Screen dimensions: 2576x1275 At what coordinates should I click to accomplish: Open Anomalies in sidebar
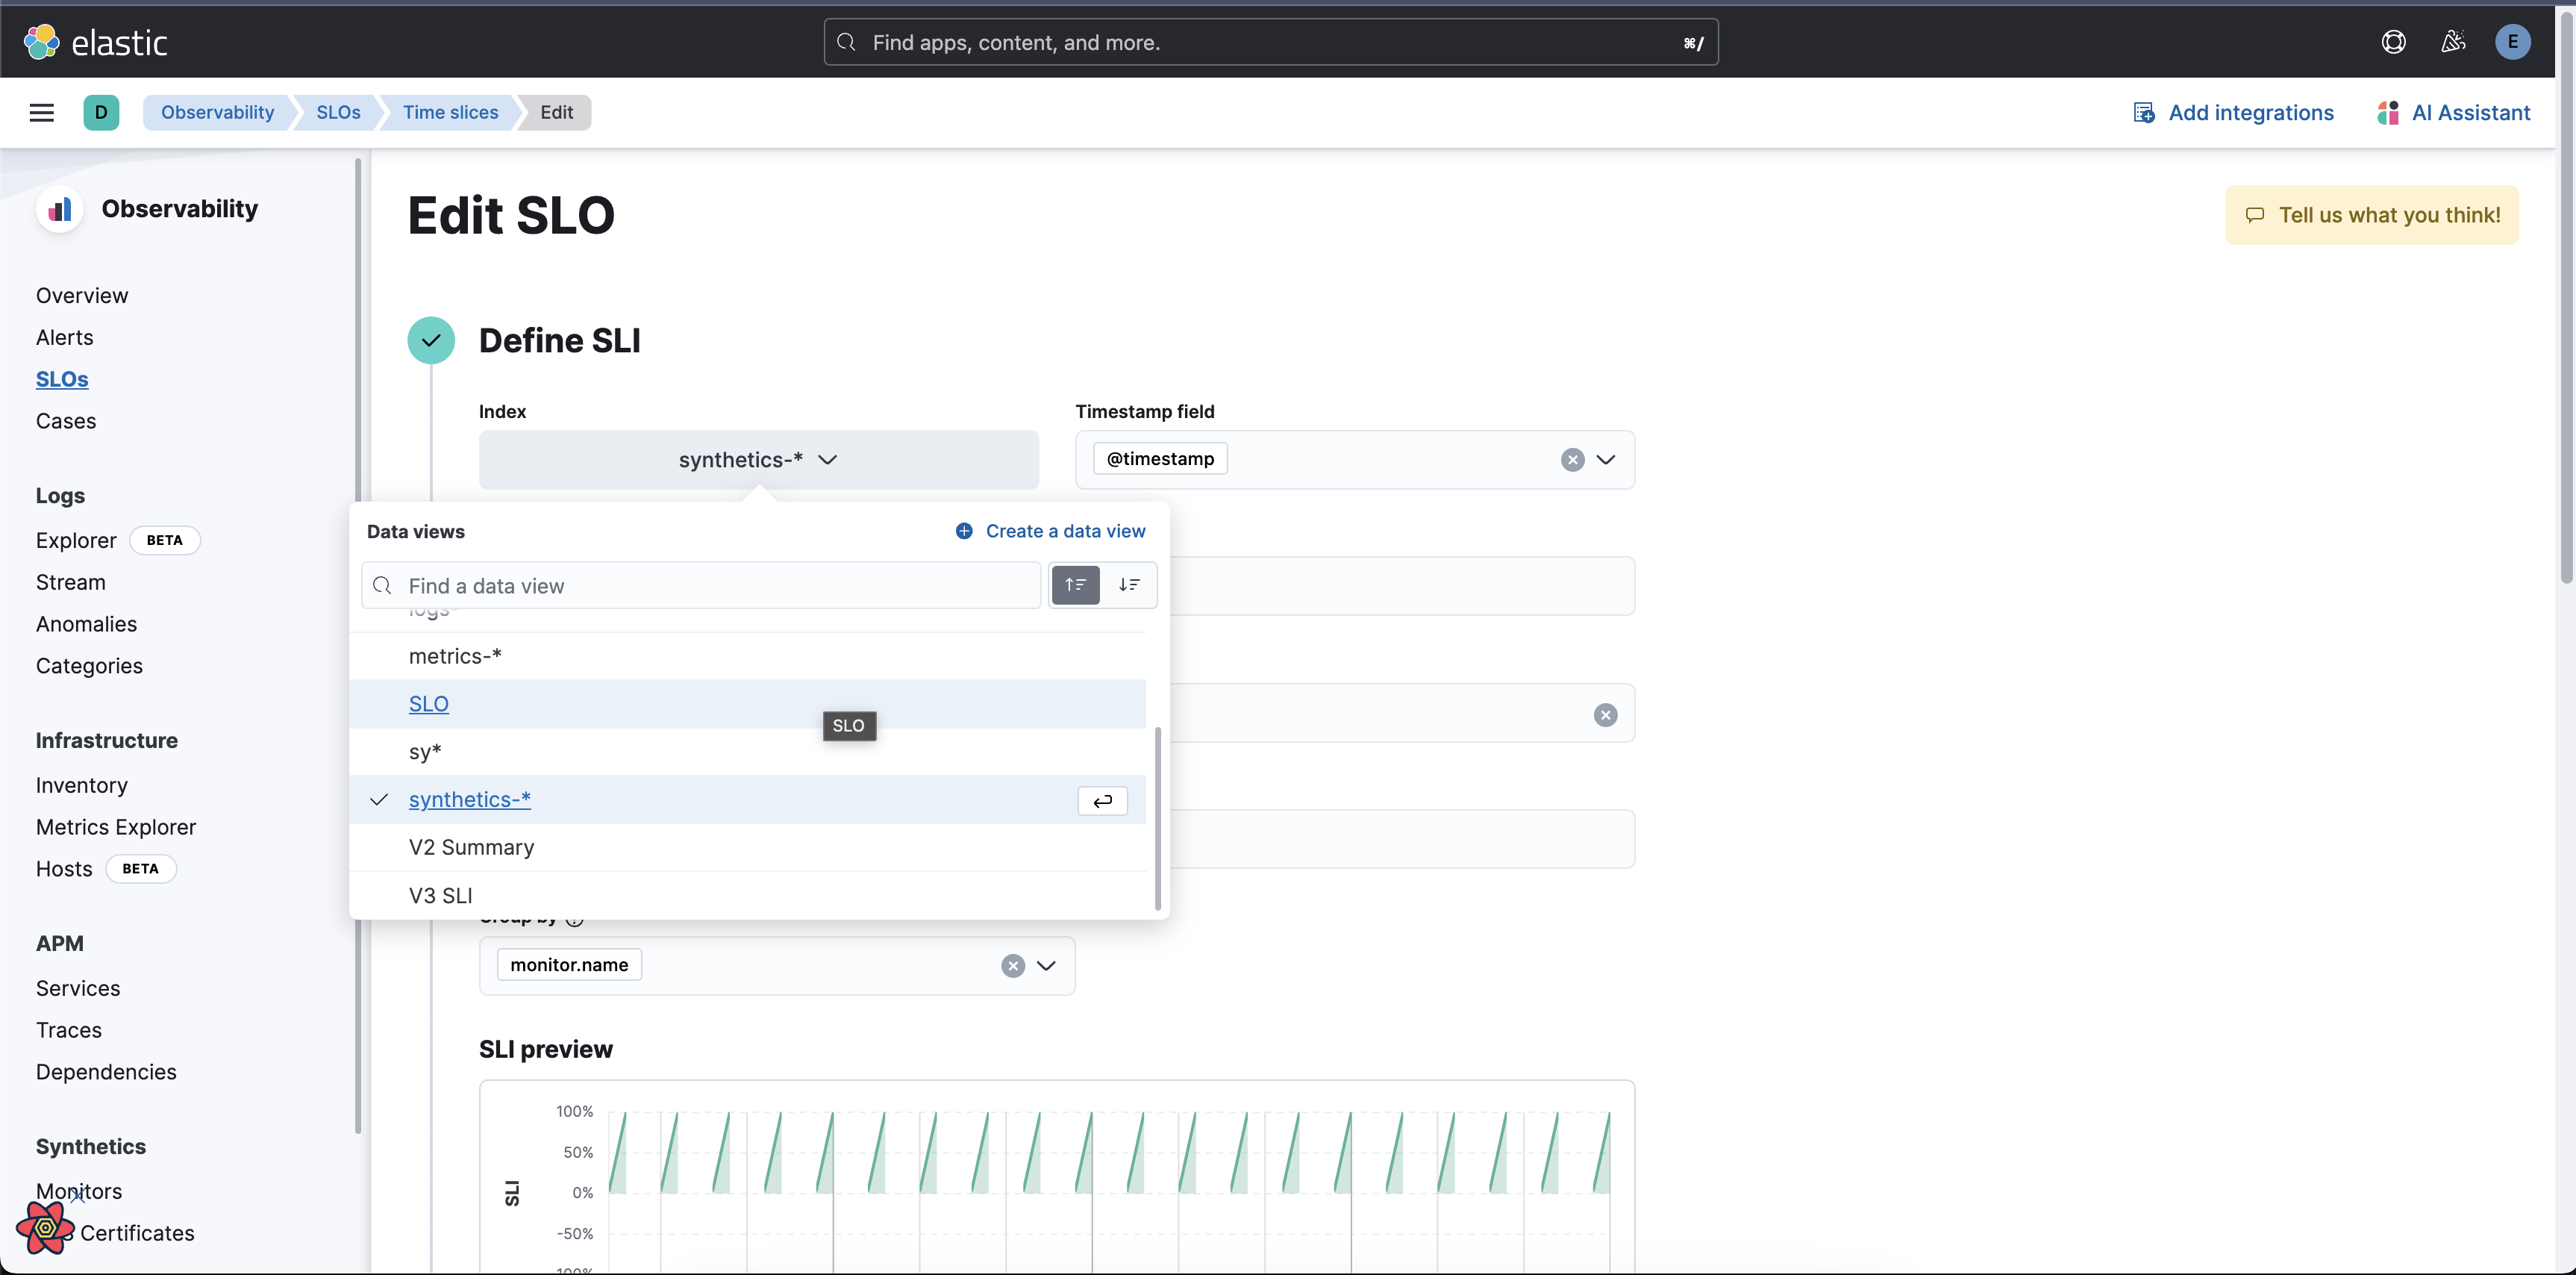tap(86, 625)
